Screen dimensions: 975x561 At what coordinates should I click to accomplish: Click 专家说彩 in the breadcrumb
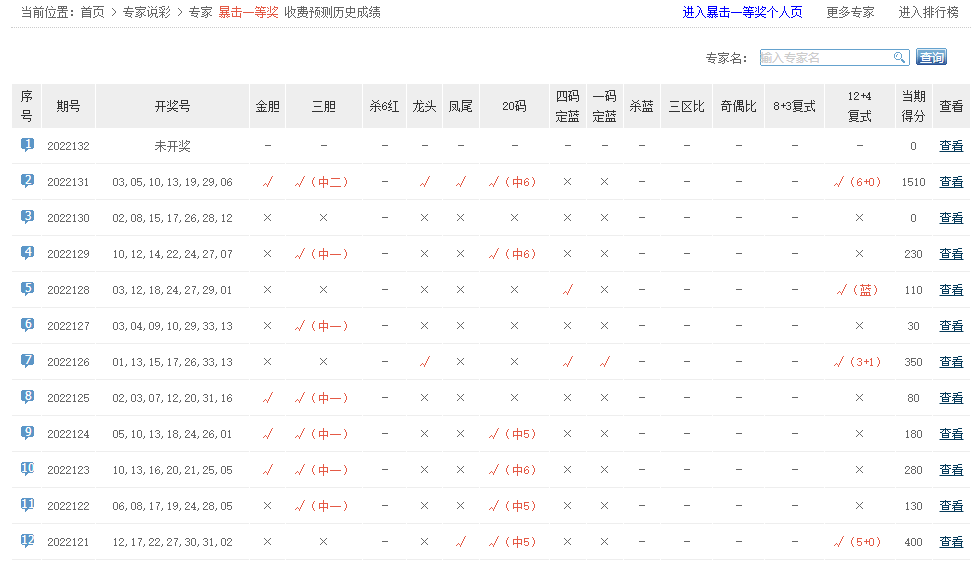coord(146,13)
